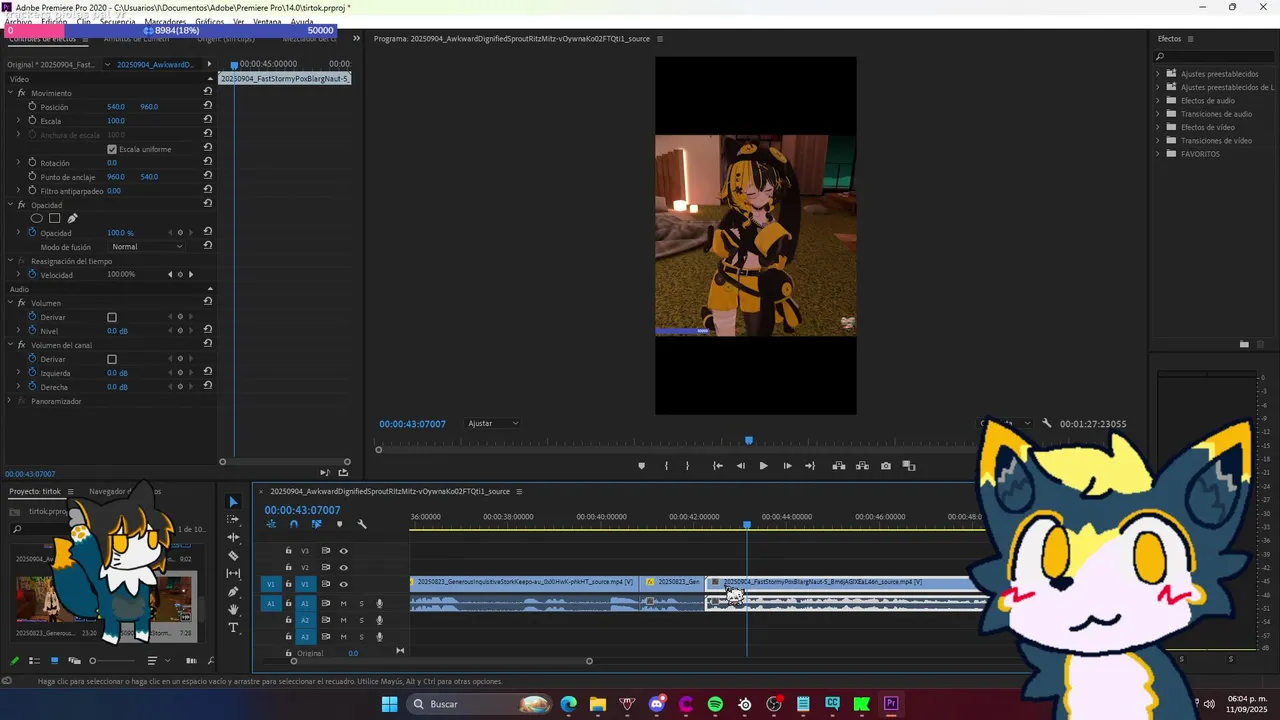
Task: Solo audio track A2
Action: pyautogui.click(x=361, y=620)
